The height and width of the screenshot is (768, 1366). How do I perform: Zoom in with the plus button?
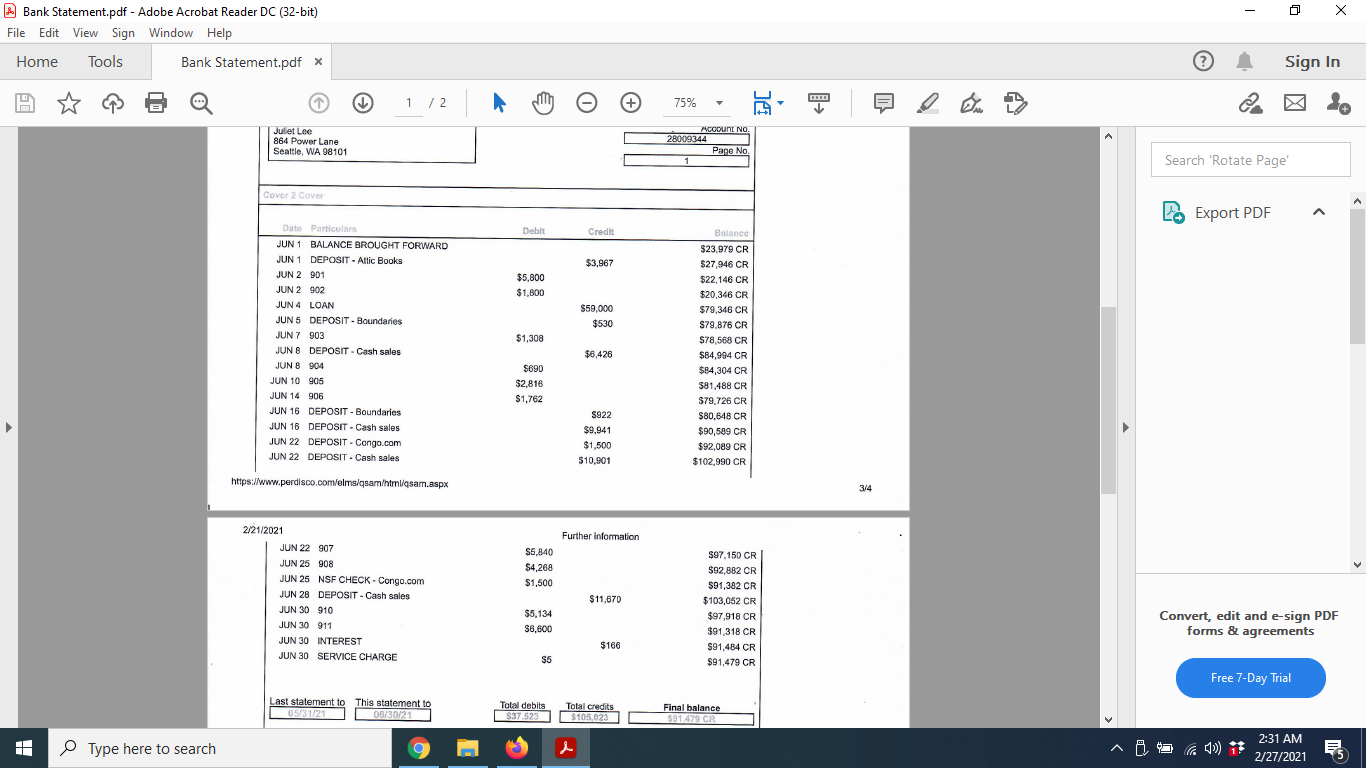click(x=631, y=103)
